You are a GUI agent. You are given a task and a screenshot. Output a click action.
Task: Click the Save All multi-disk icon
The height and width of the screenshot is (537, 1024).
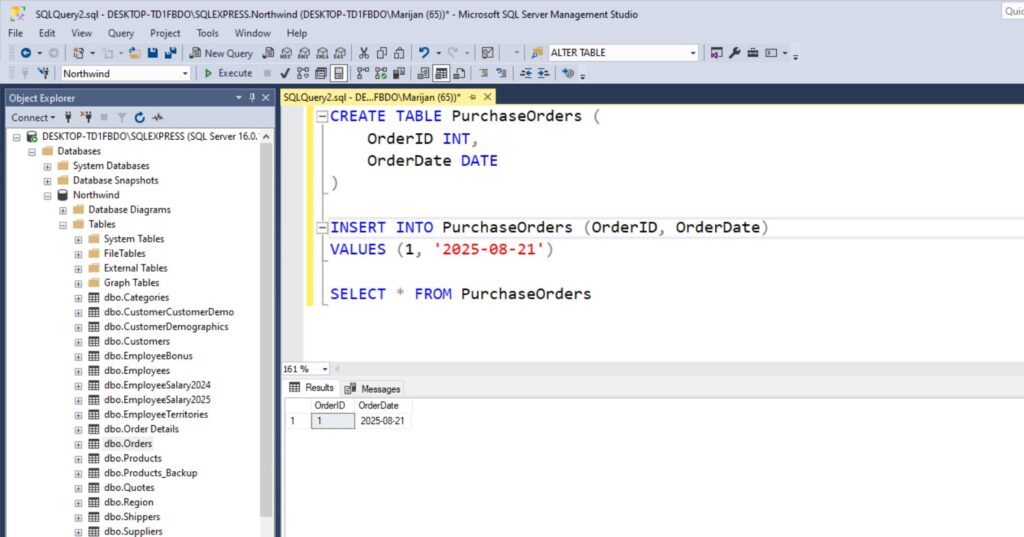click(x=170, y=53)
